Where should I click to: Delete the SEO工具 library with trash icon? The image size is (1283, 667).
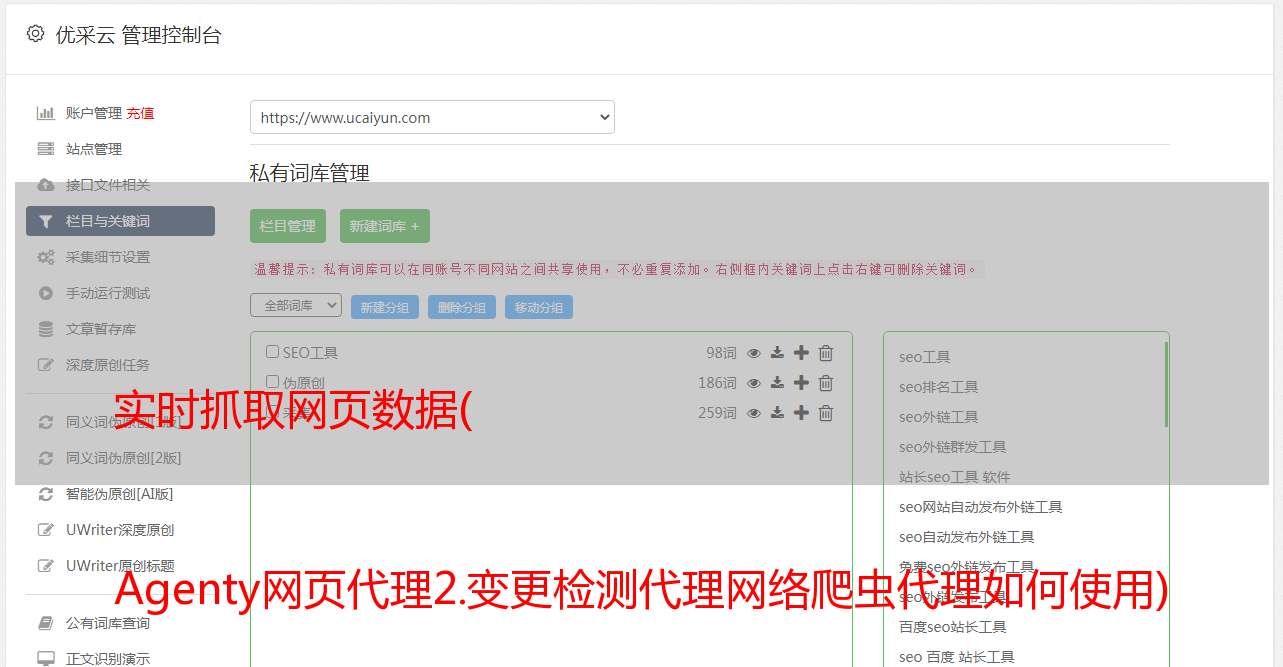pos(826,353)
